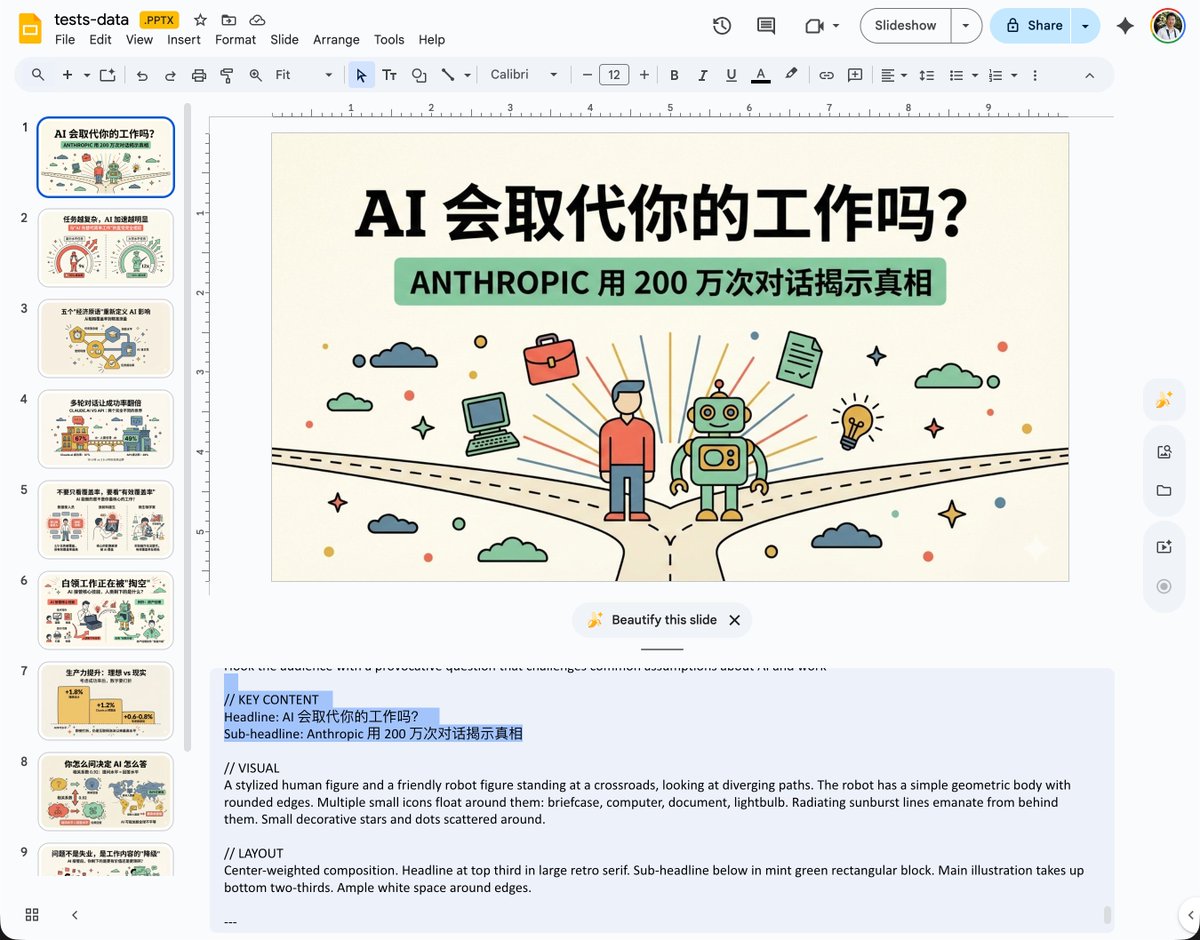Screen dimensions: 1200x940
Task: Open the Share options dropdown arrow
Action: pos(1085,26)
